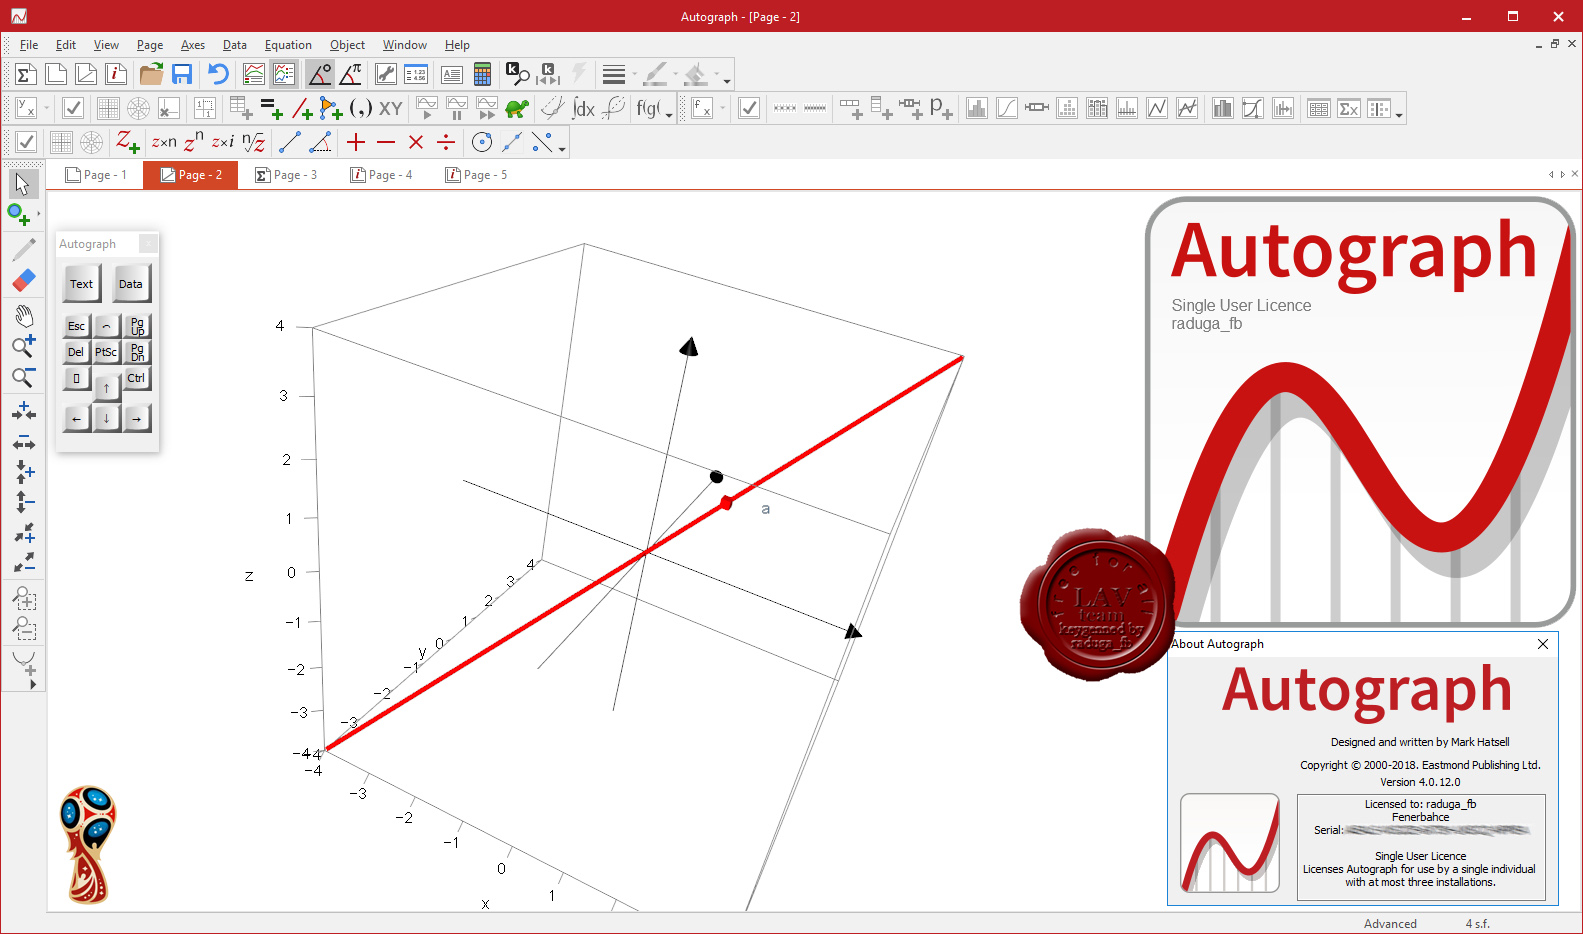Click the Data button on Autograph keyboard
Image resolution: width=1583 pixels, height=934 pixels.
(131, 284)
